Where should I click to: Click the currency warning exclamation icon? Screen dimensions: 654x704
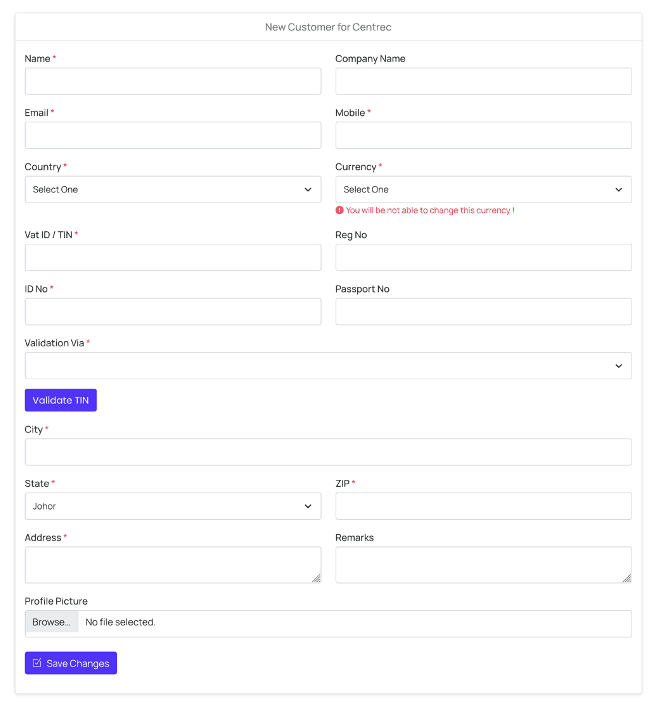tap(340, 211)
